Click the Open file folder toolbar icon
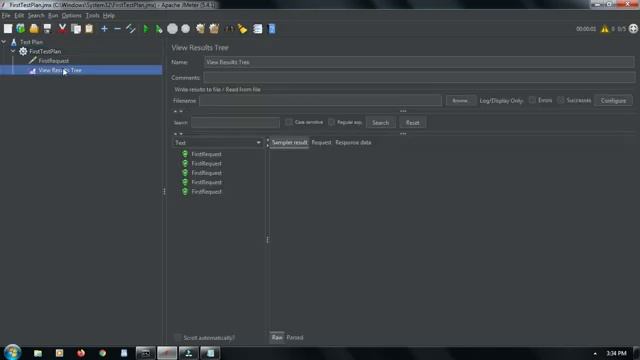The image size is (640, 360). (x=34, y=29)
